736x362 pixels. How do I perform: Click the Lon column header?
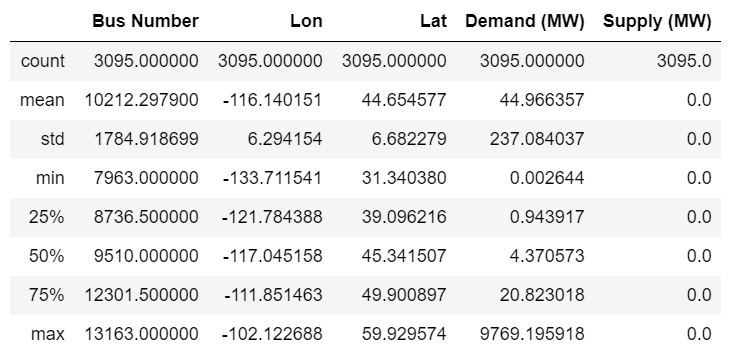coord(306,21)
